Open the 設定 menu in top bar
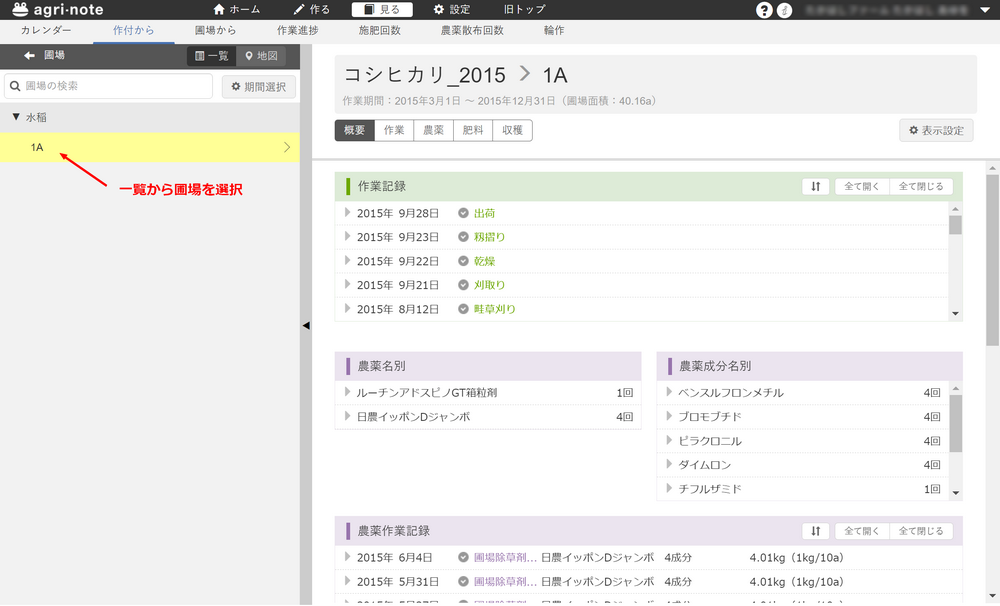Screen dimensions: 1000x606 point(451,10)
